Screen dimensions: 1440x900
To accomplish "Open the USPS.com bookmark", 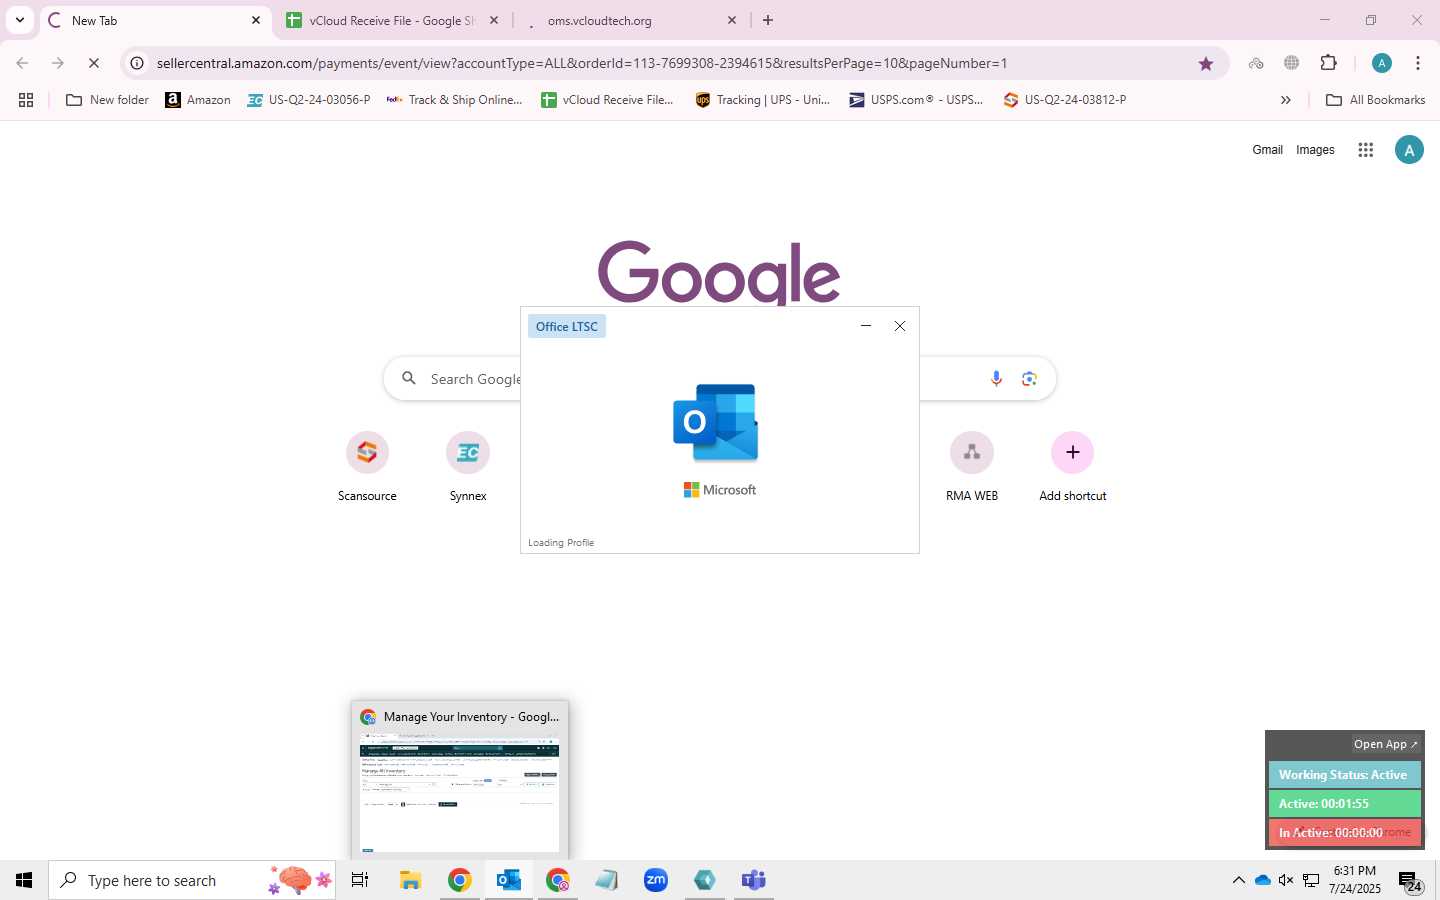I will pyautogui.click(x=916, y=100).
